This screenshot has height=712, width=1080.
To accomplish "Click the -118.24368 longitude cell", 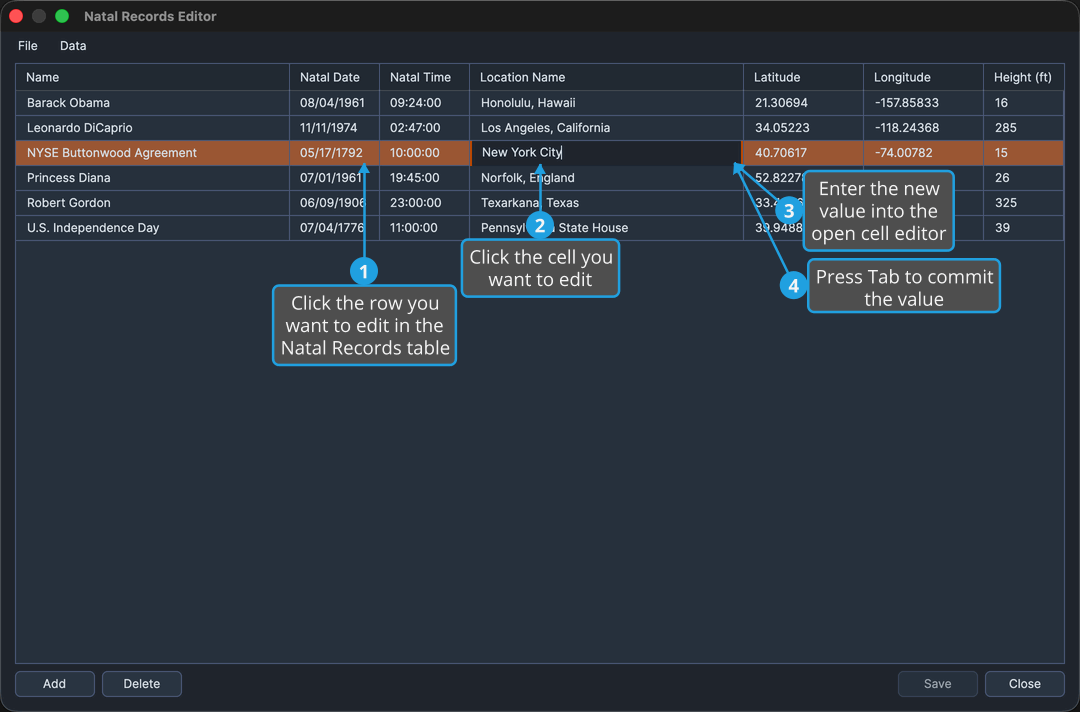I will click(923, 127).
